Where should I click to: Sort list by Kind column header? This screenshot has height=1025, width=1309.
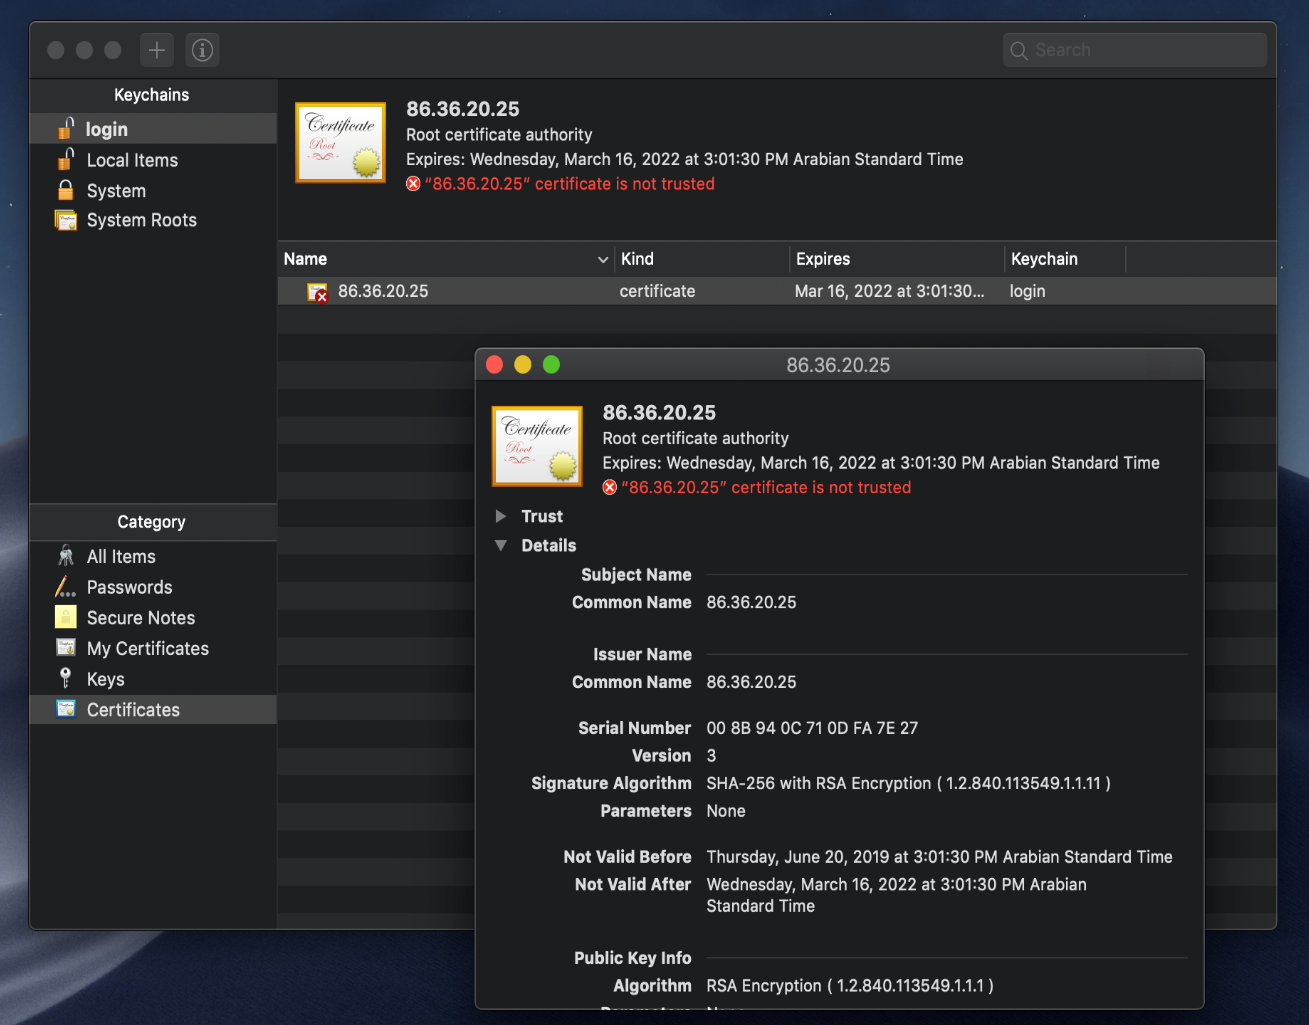coord(702,259)
